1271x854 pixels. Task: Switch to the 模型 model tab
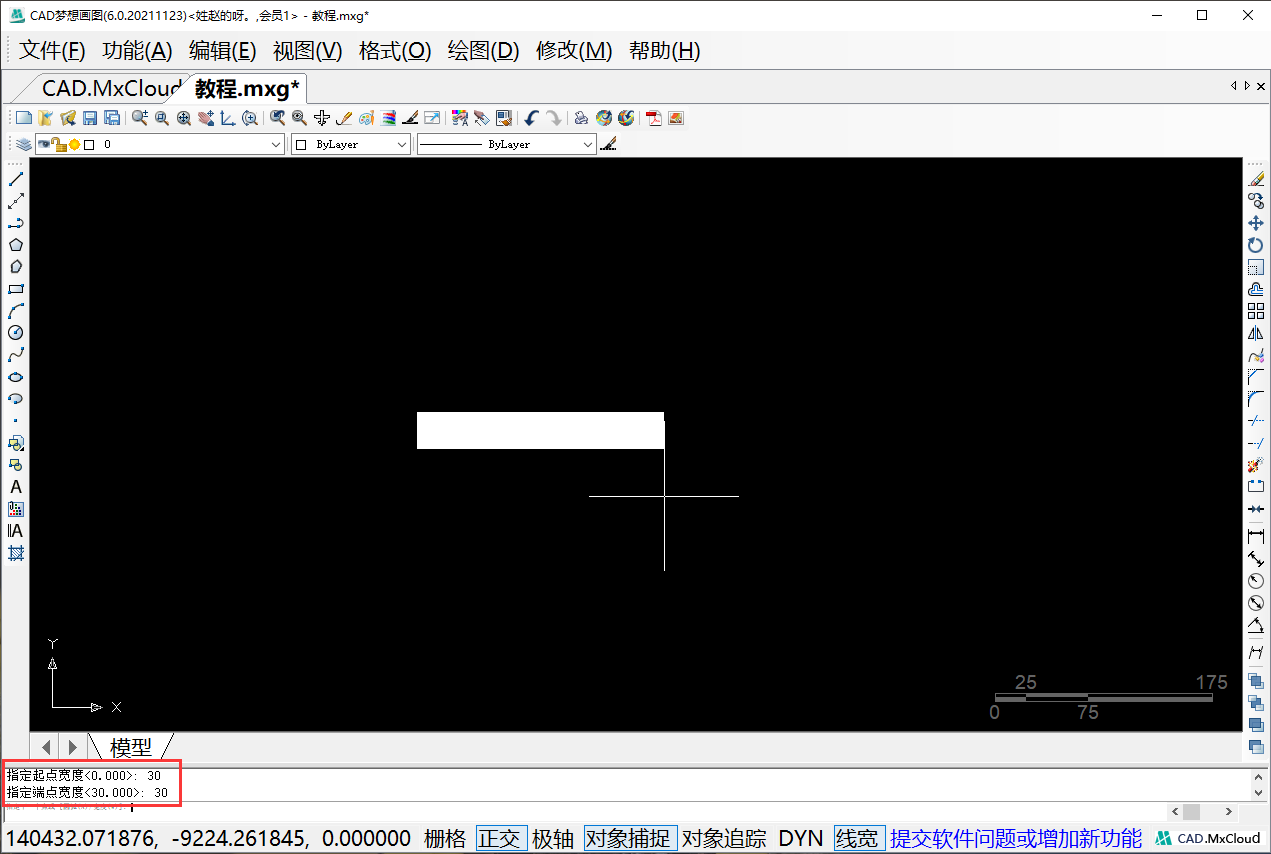coord(131,746)
